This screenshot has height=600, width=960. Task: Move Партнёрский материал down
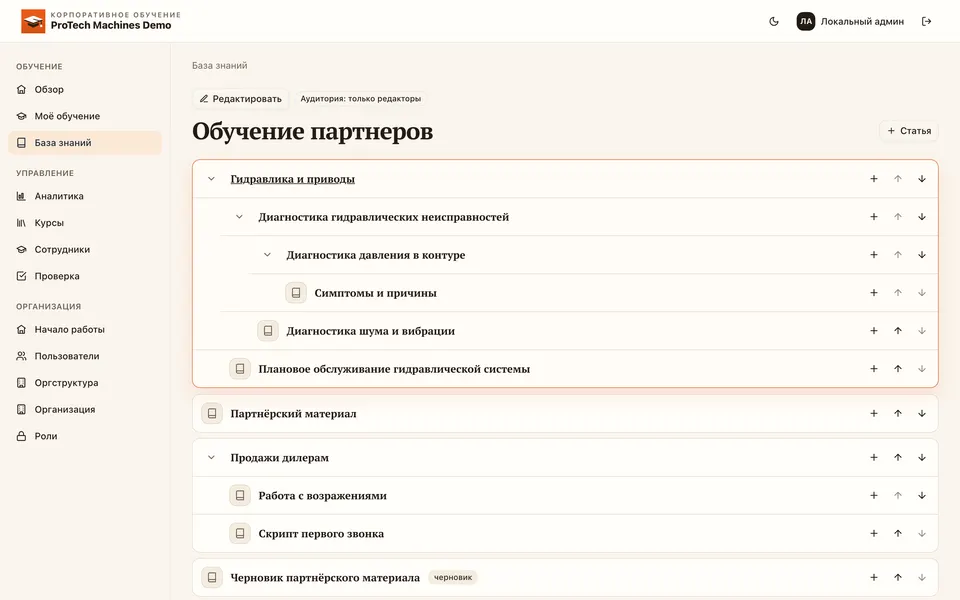[x=921, y=413]
